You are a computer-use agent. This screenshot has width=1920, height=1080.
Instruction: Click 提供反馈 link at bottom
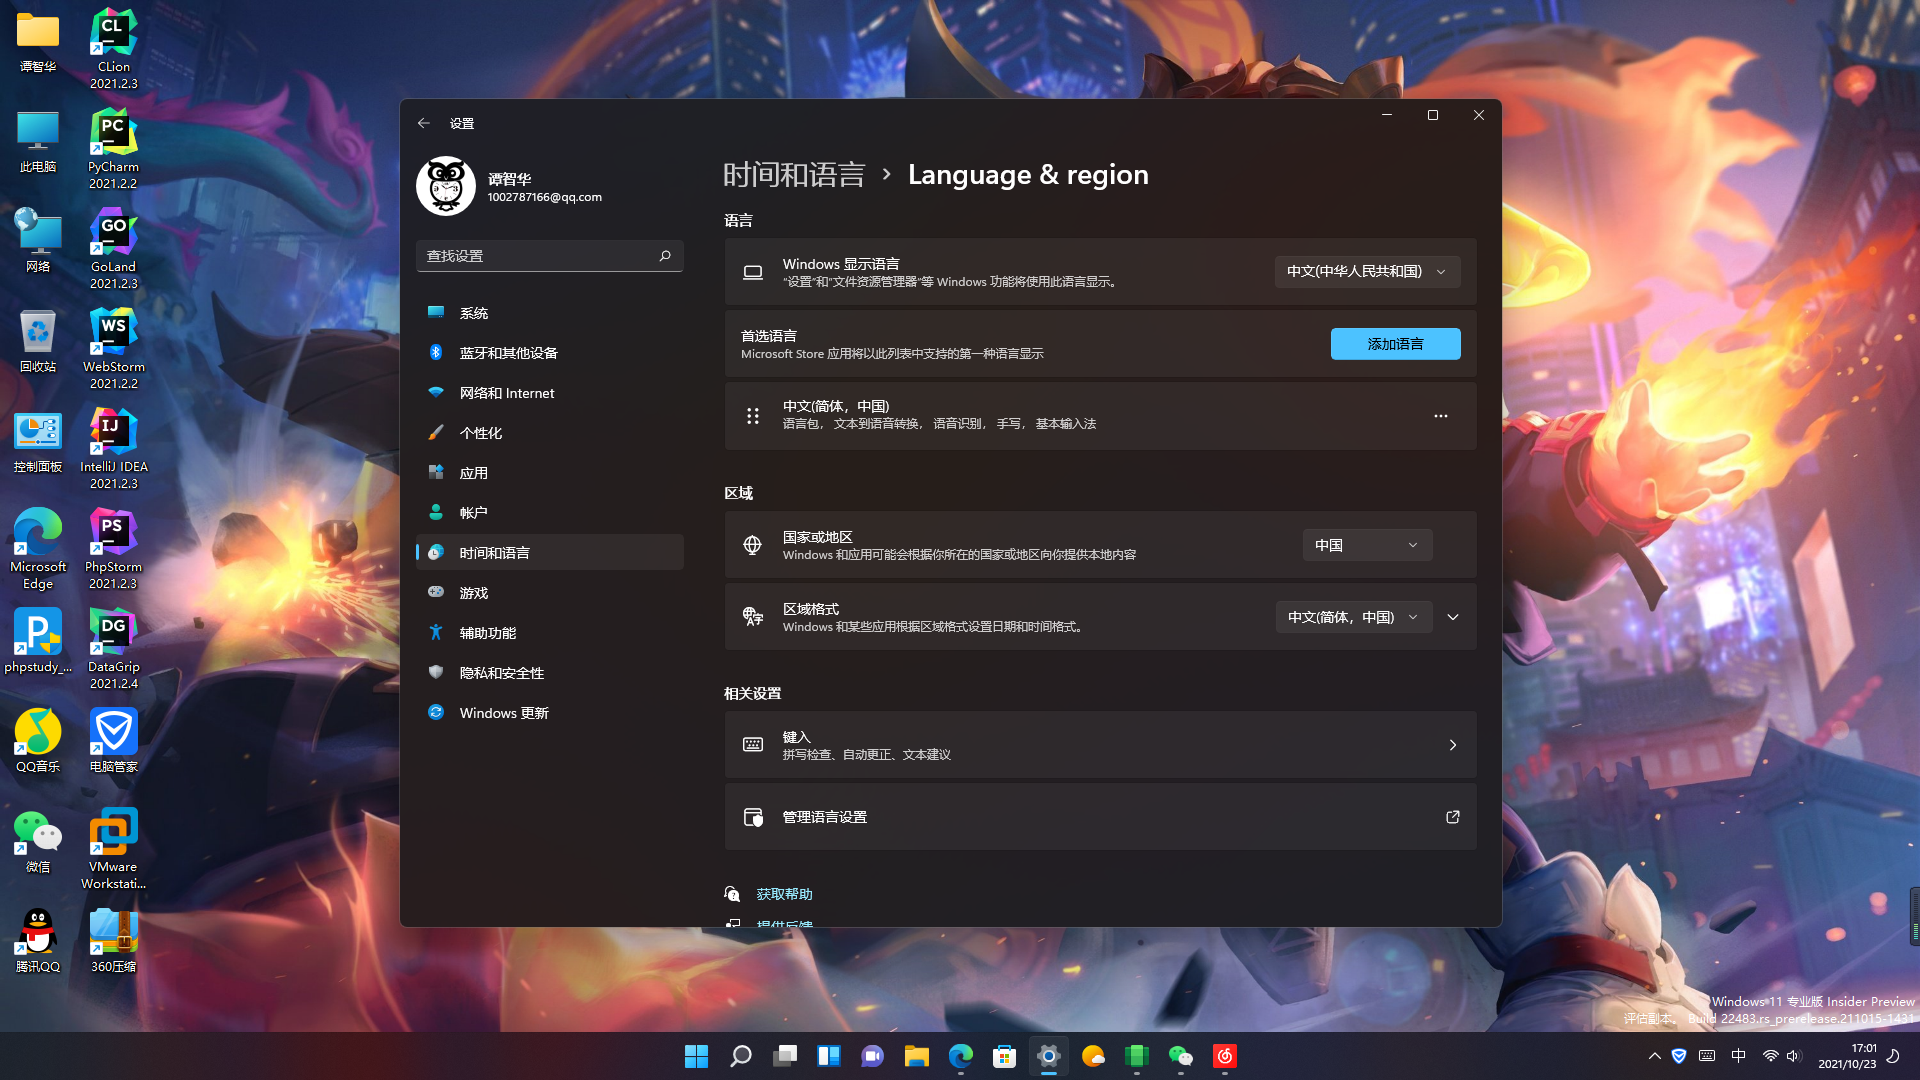[x=784, y=923]
